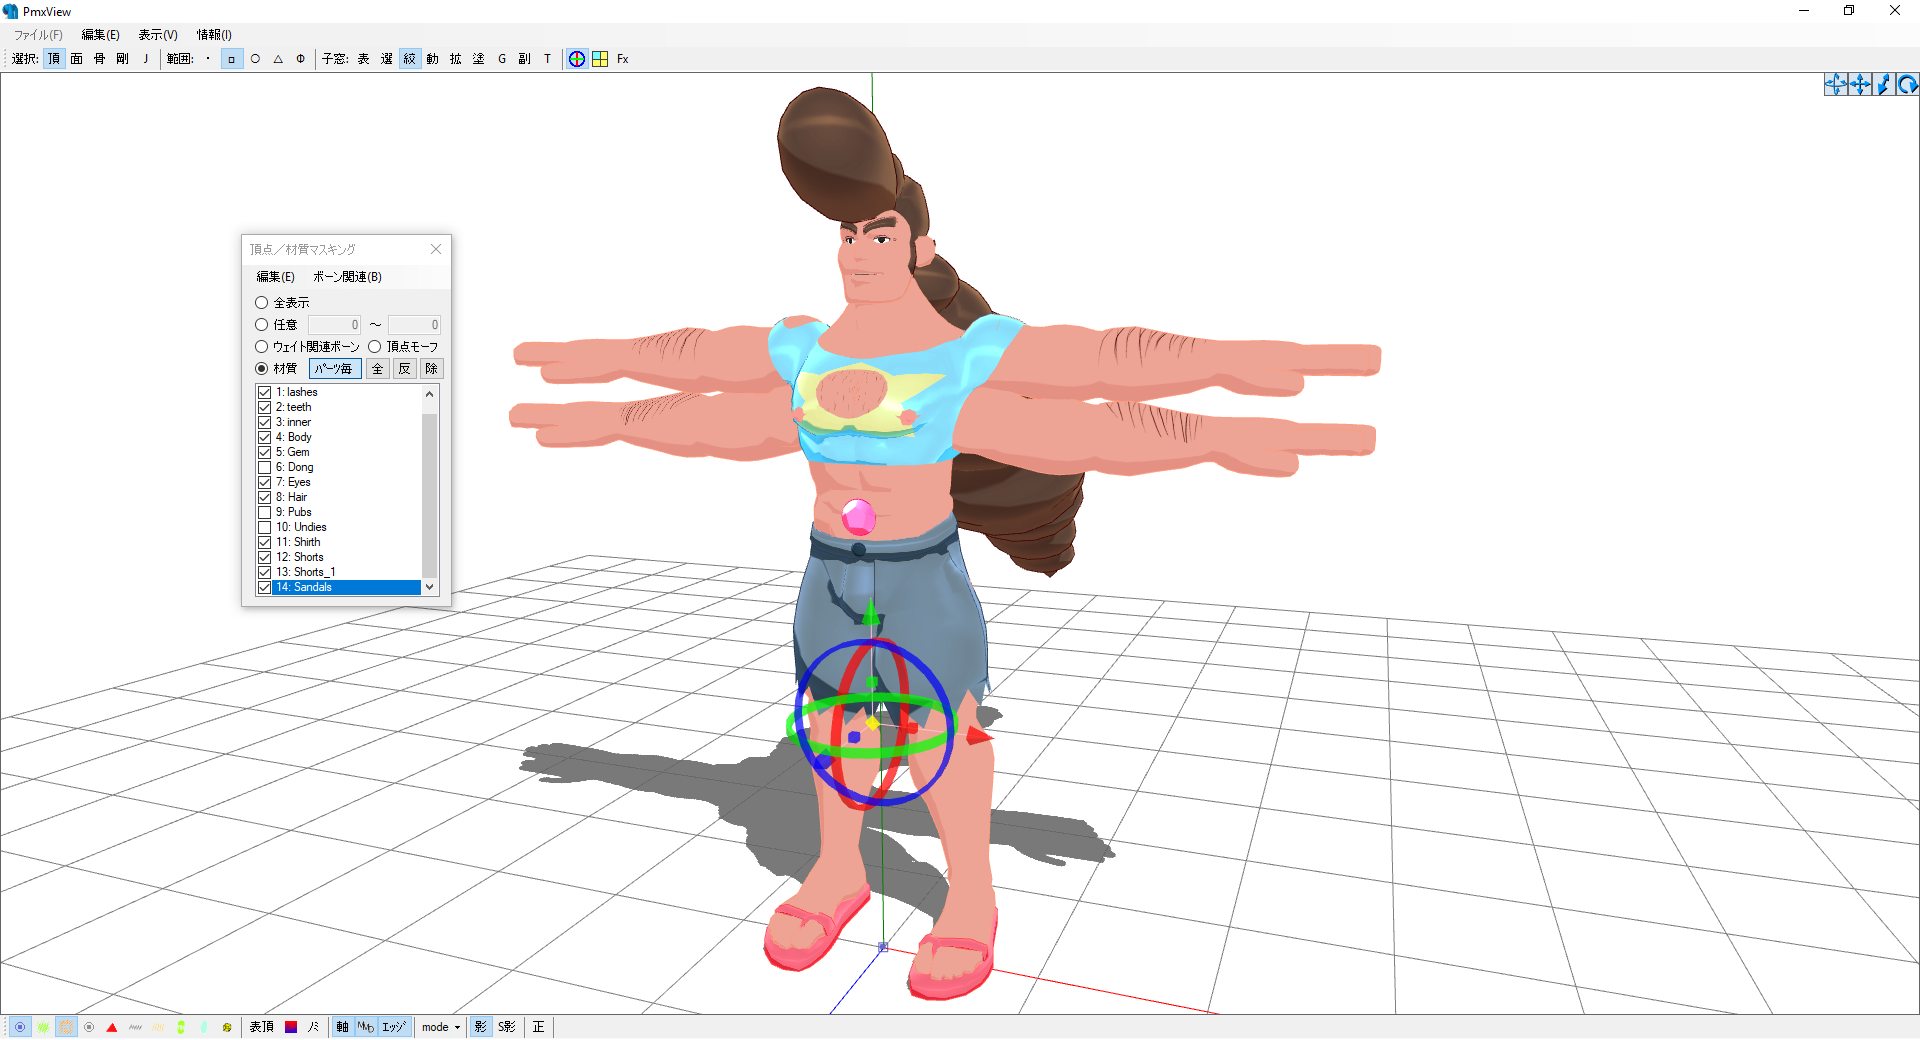Open the 表 display sub-window
The image size is (1920, 1040).
364,59
